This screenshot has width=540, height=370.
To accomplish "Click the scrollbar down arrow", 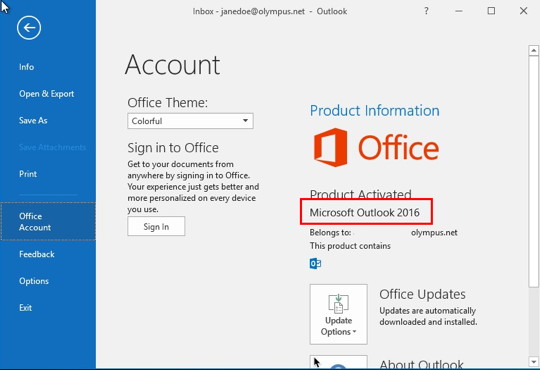I will pyautogui.click(x=533, y=361).
